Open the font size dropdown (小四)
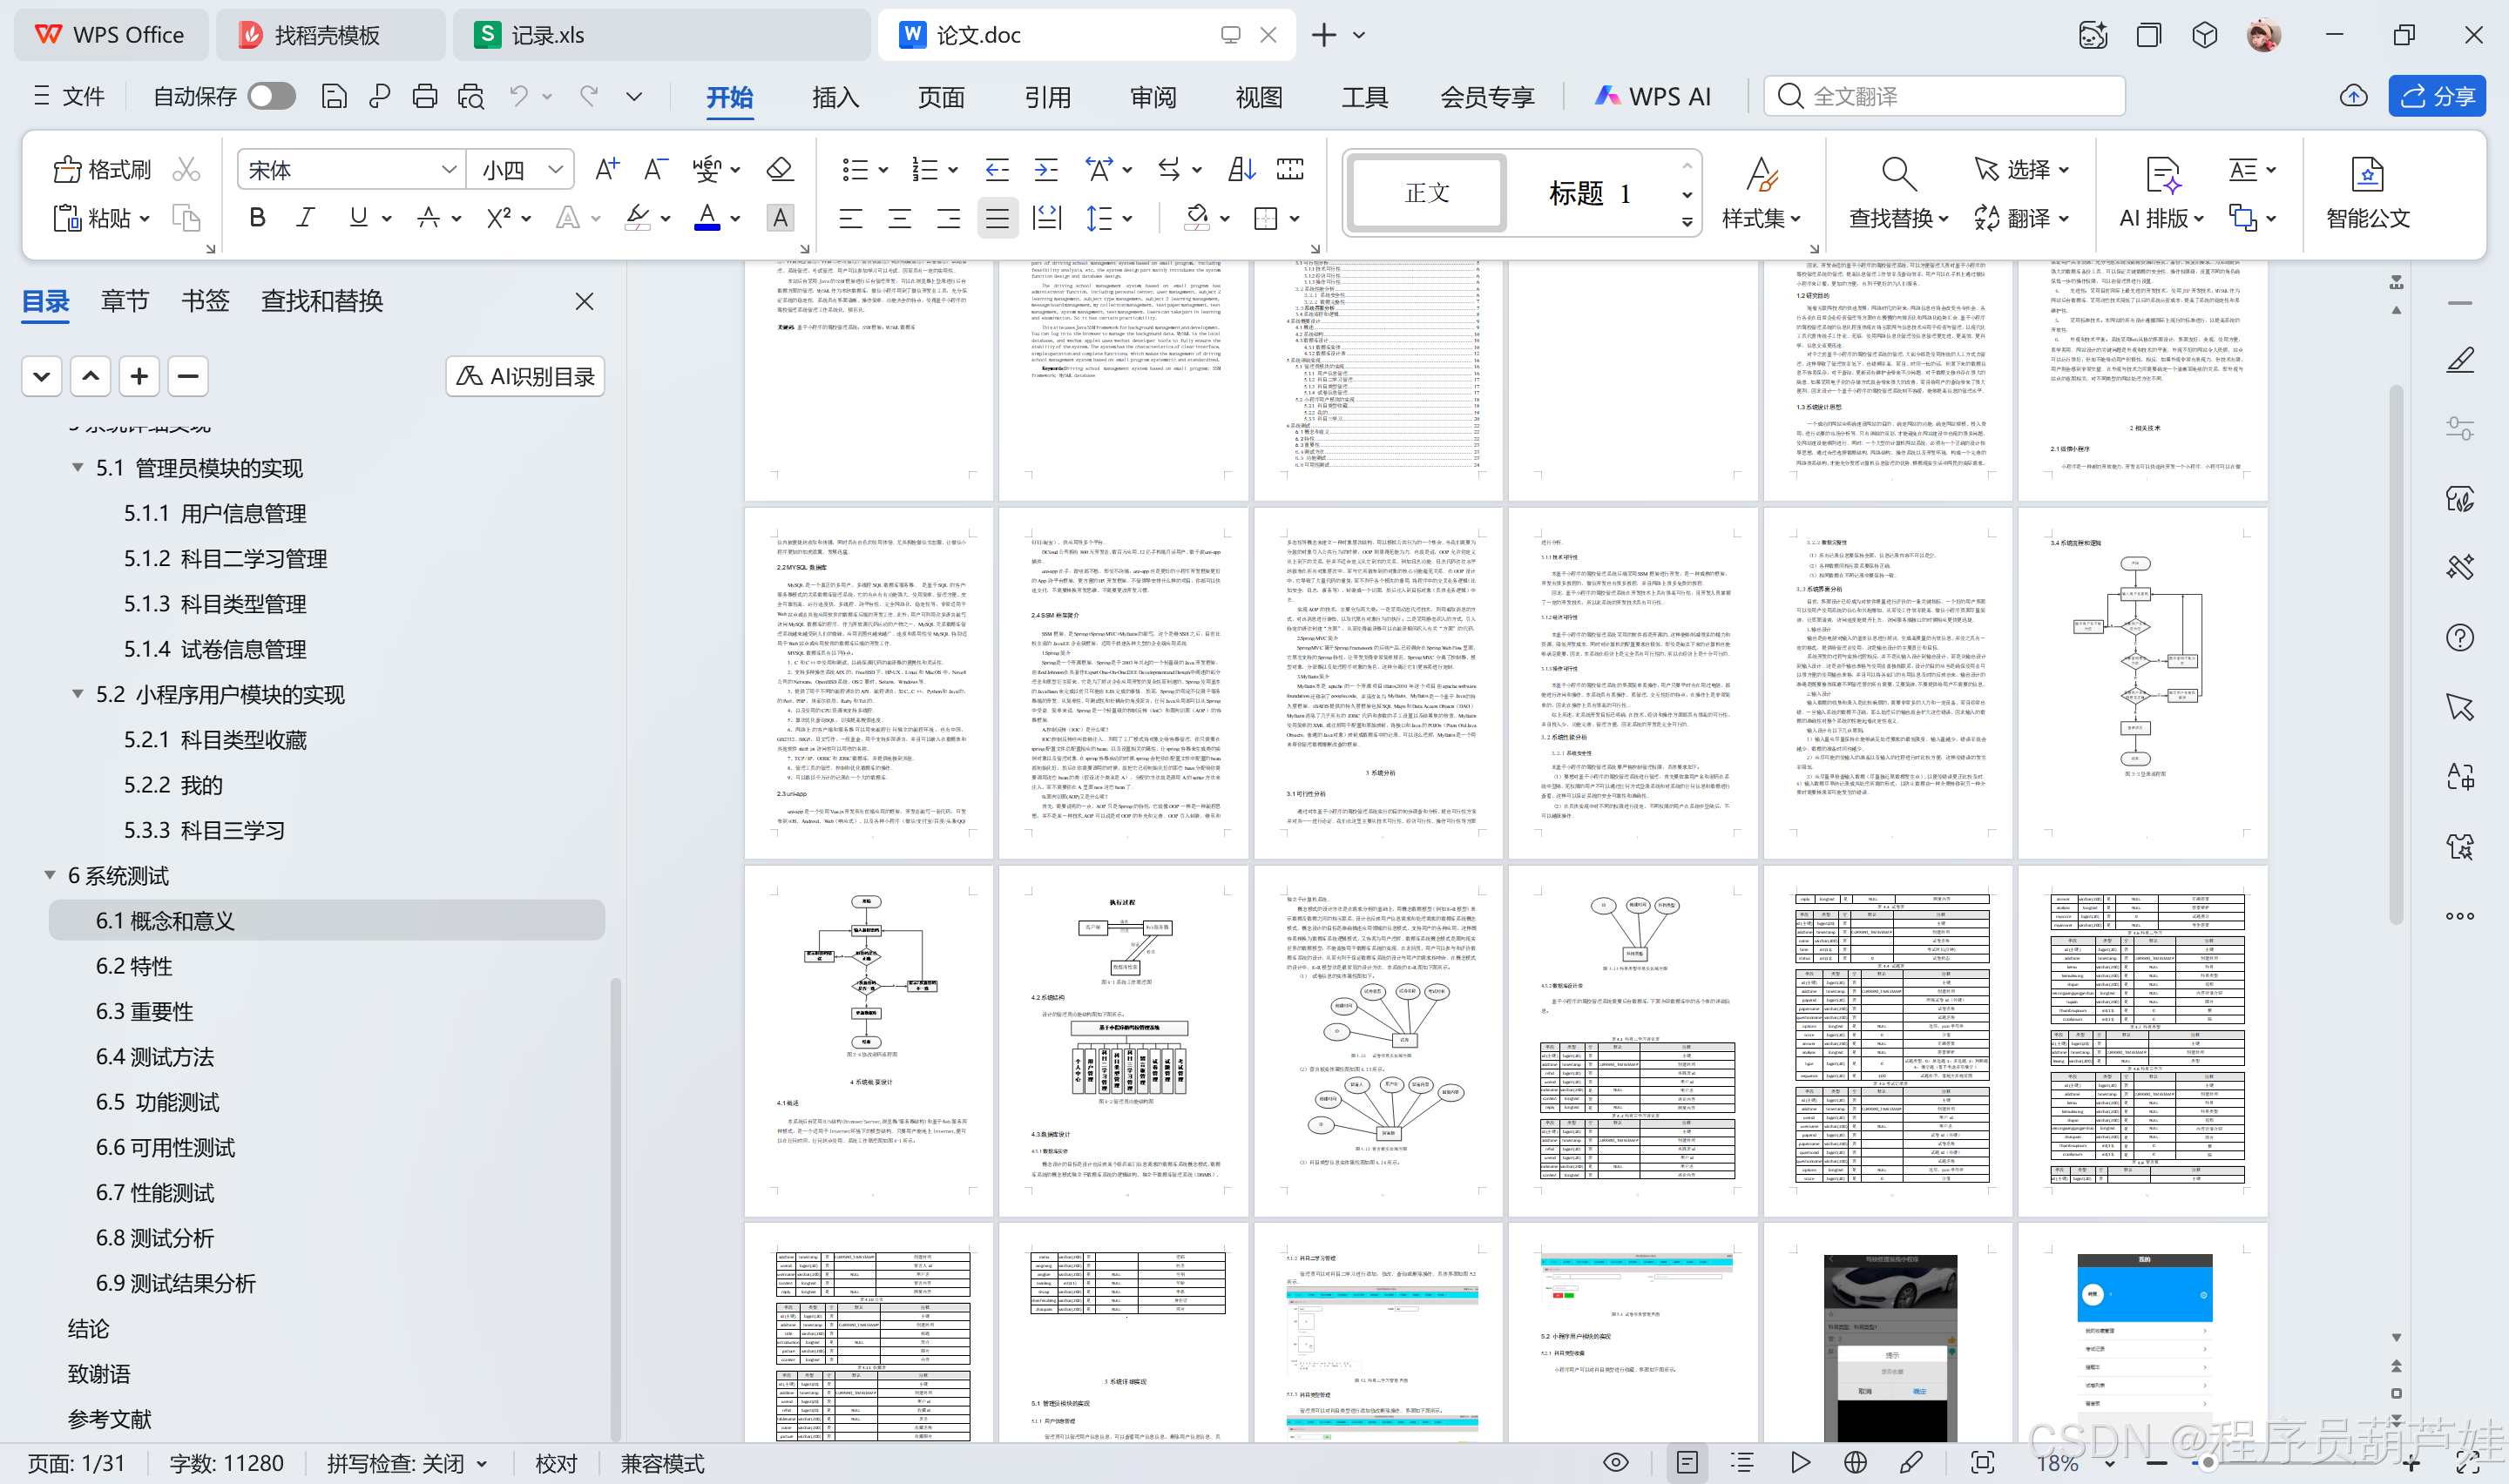 [556, 169]
